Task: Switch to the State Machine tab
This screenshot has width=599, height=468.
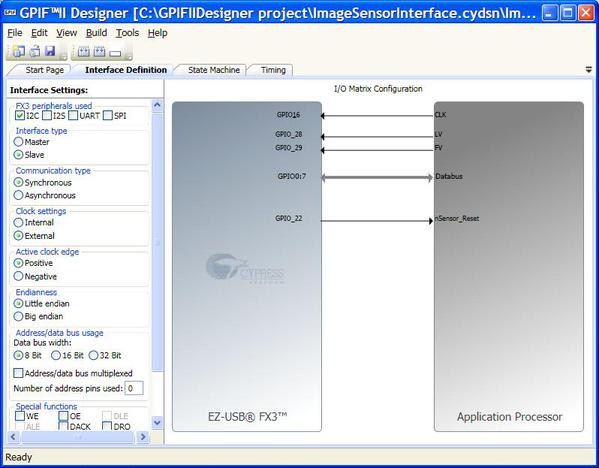Action: pyautogui.click(x=214, y=70)
